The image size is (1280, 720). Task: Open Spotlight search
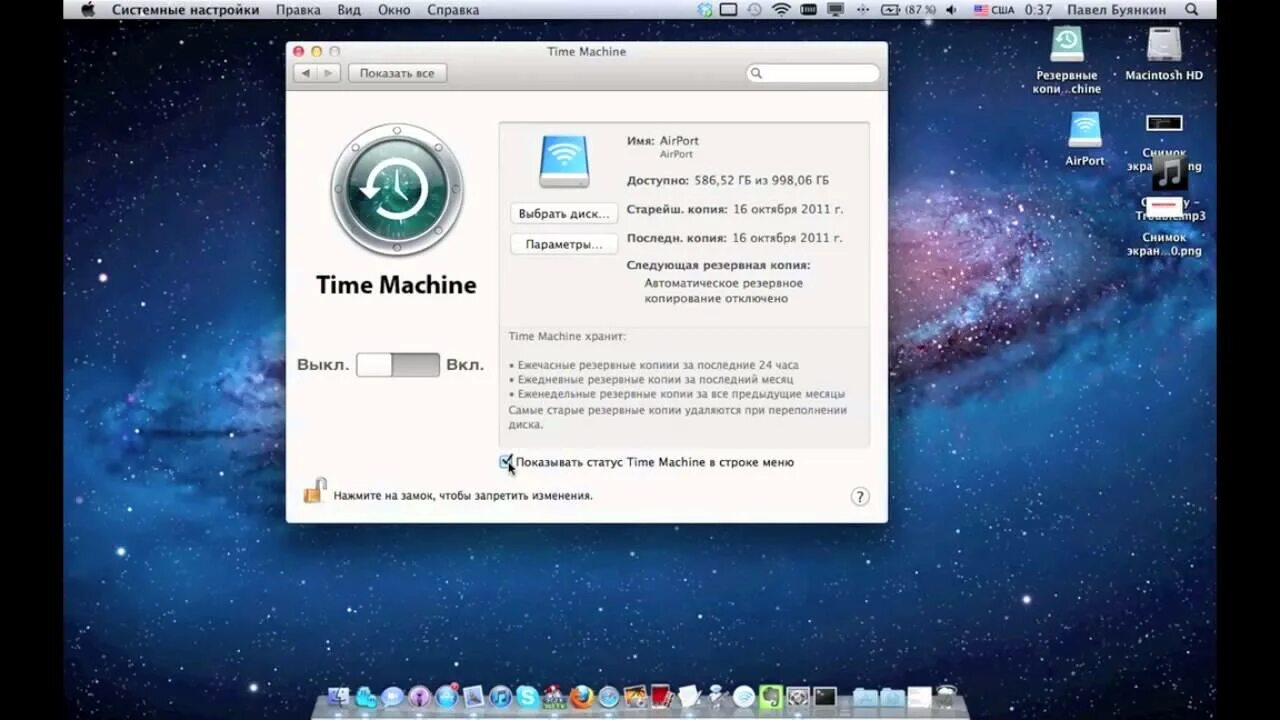tap(1191, 9)
